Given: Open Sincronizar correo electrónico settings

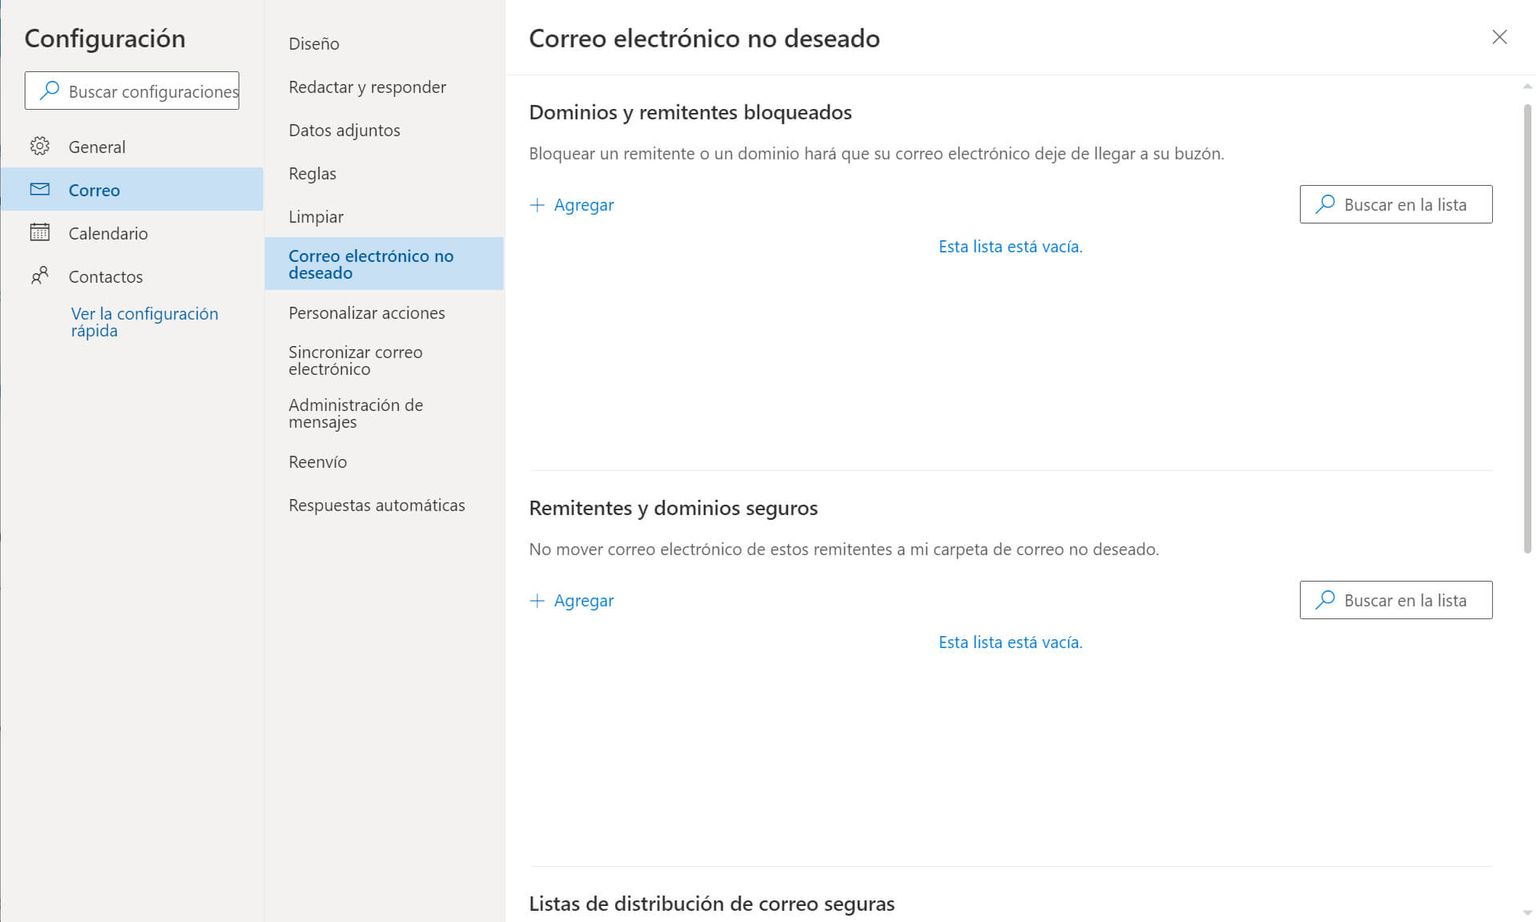Looking at the screenshot, I should [384, 360].
